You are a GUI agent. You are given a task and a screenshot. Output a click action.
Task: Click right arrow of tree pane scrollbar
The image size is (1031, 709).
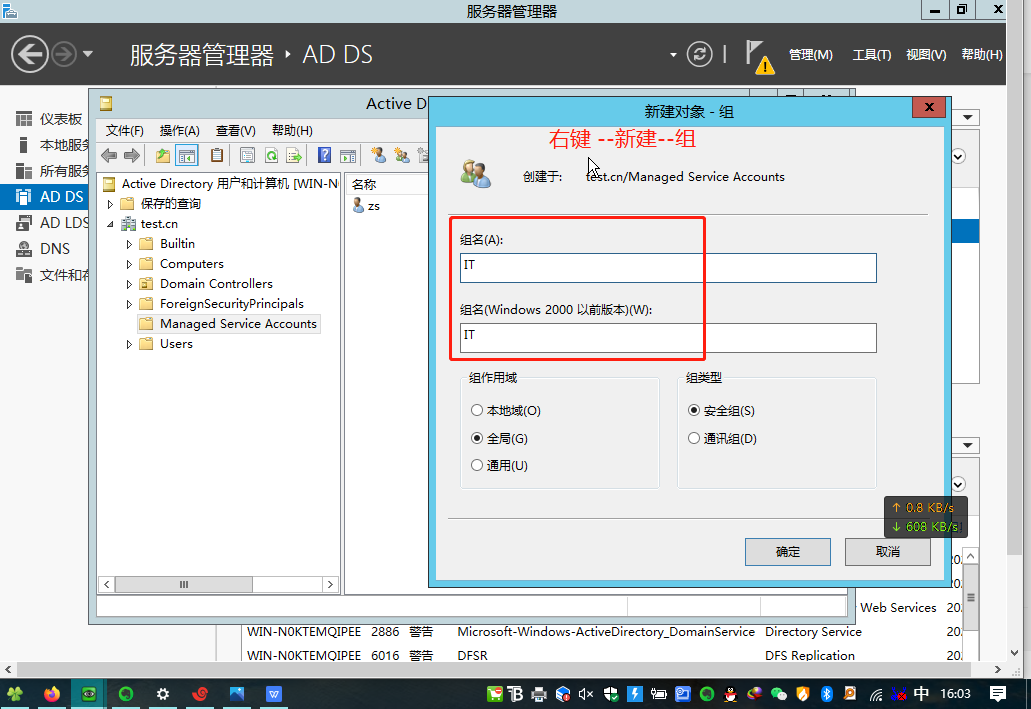point(330,584)
